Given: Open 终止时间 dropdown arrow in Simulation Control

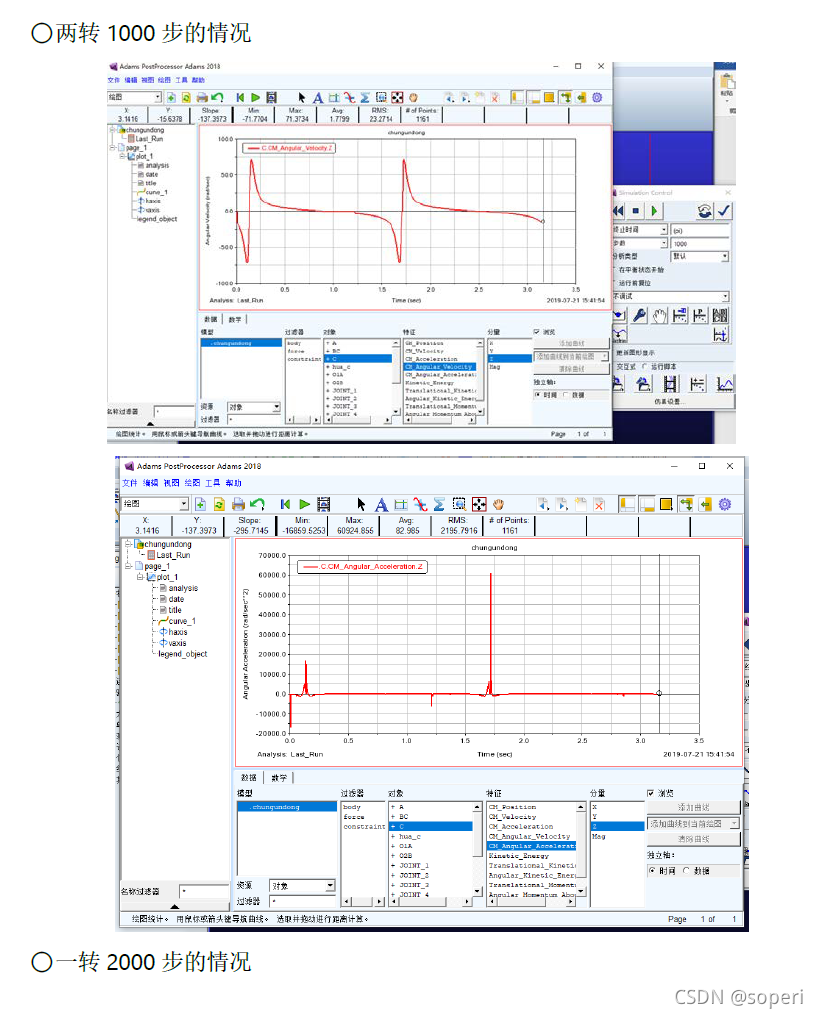Looking at the screenshot, I should click(x=663, y=230).
